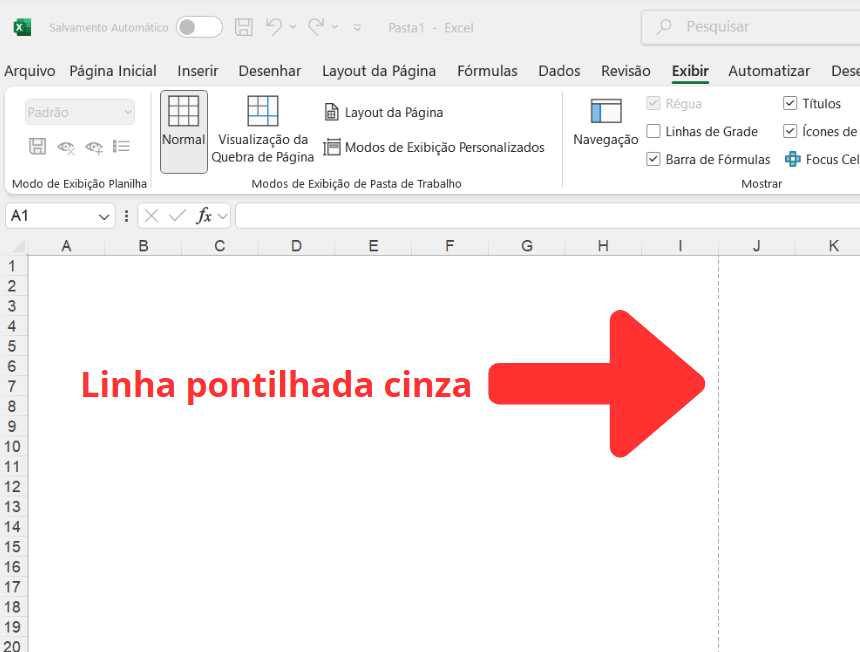Click the Focus Cell icon
Viewport: 860px width, 652px height.
pos(793,159)
